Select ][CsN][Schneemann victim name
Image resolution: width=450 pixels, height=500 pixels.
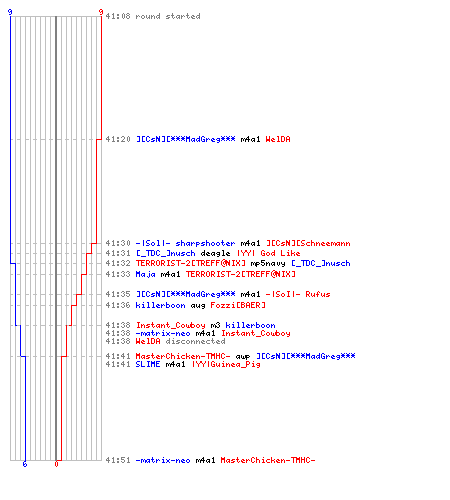point(308,243)
